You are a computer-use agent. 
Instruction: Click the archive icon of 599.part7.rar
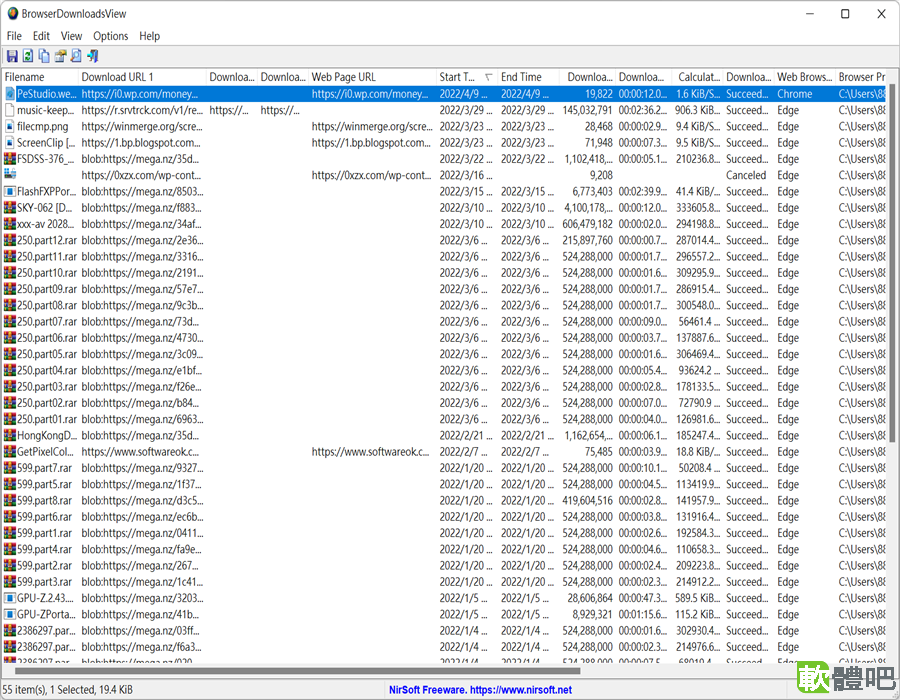tap(10, 468)
